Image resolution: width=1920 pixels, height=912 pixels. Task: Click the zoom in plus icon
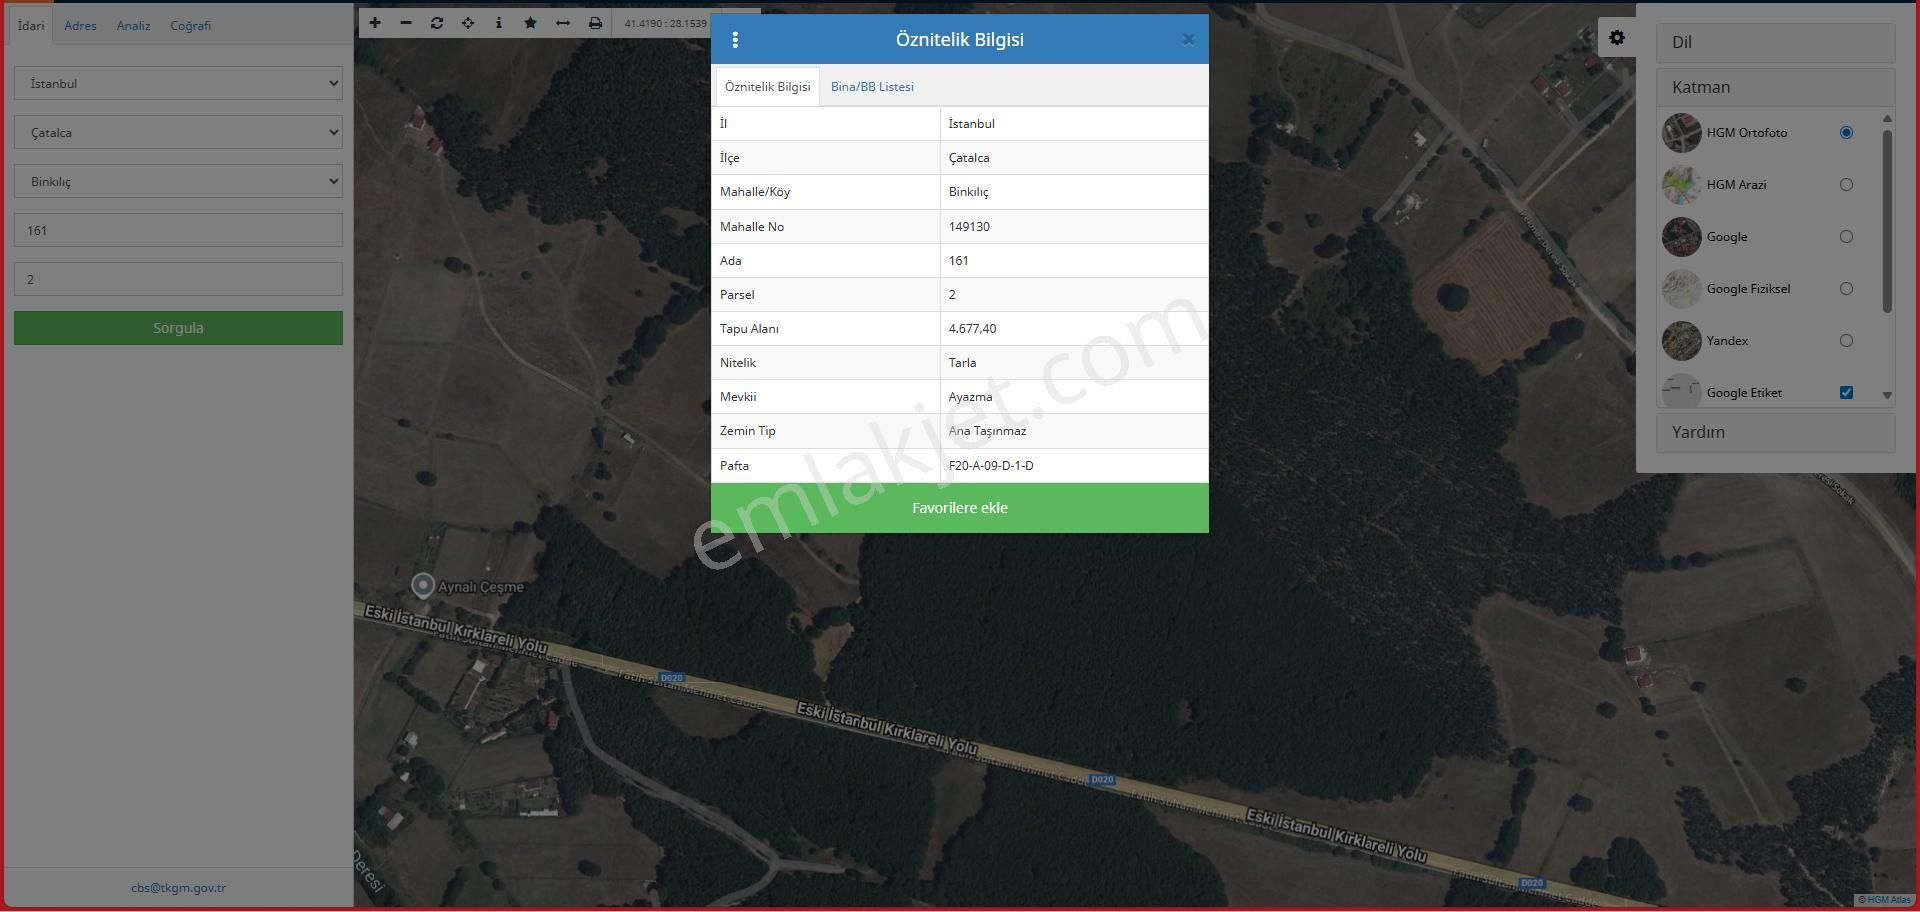click(375, 23)
